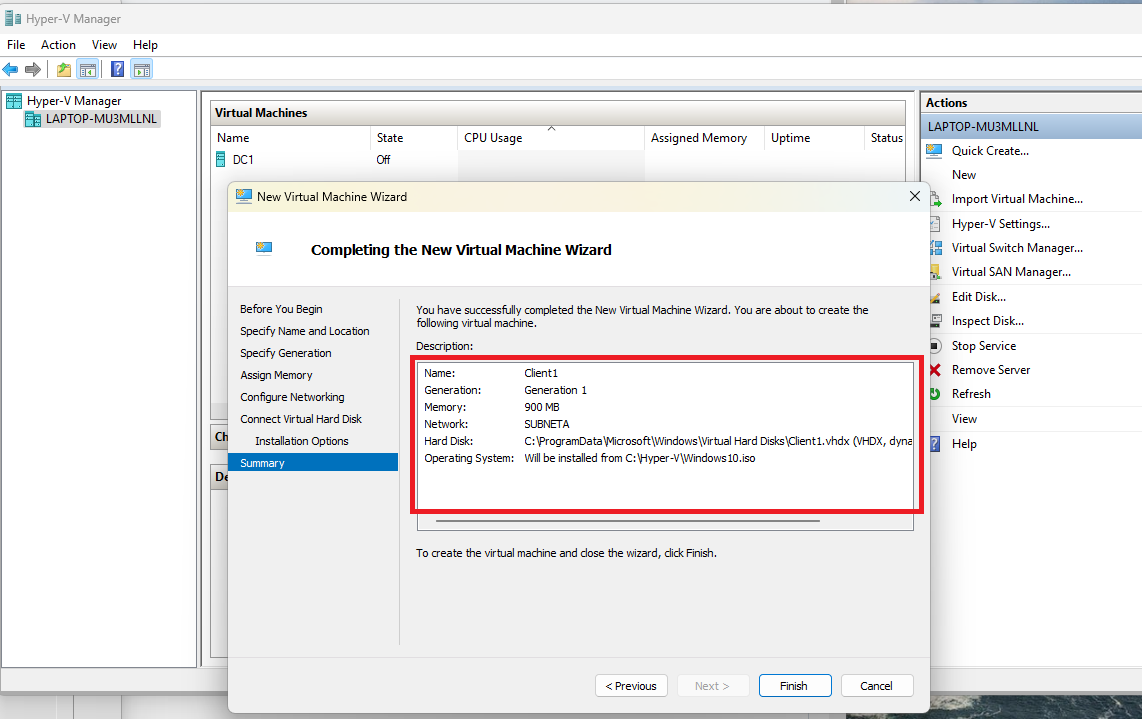Click the Virtual Switch Manager icon
1142x719 pixels.
(935, 248)
